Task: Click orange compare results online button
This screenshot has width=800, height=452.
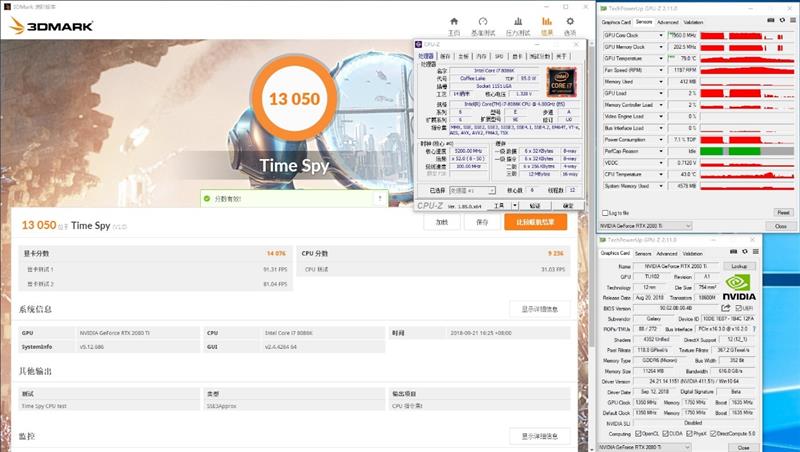Action: pos(535,222)
